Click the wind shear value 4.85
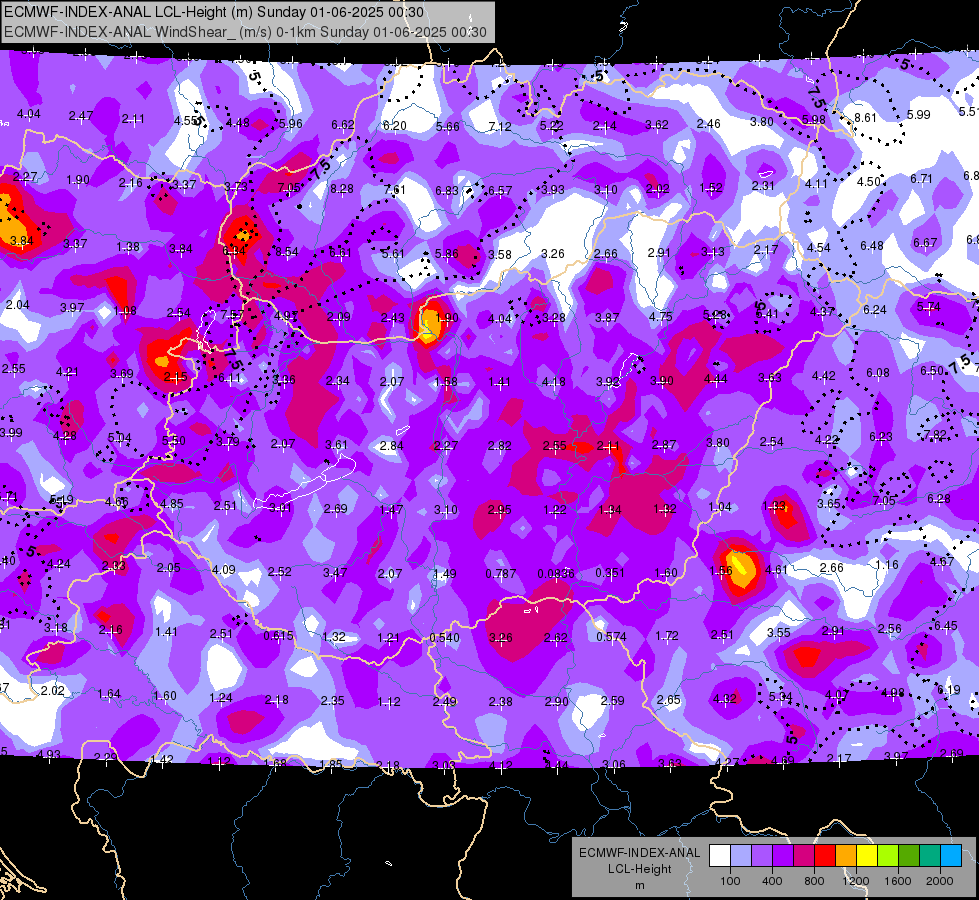Image resolution: width=979 pixels, height=900 pixels. pyautogui.click(x=172, y=503)
